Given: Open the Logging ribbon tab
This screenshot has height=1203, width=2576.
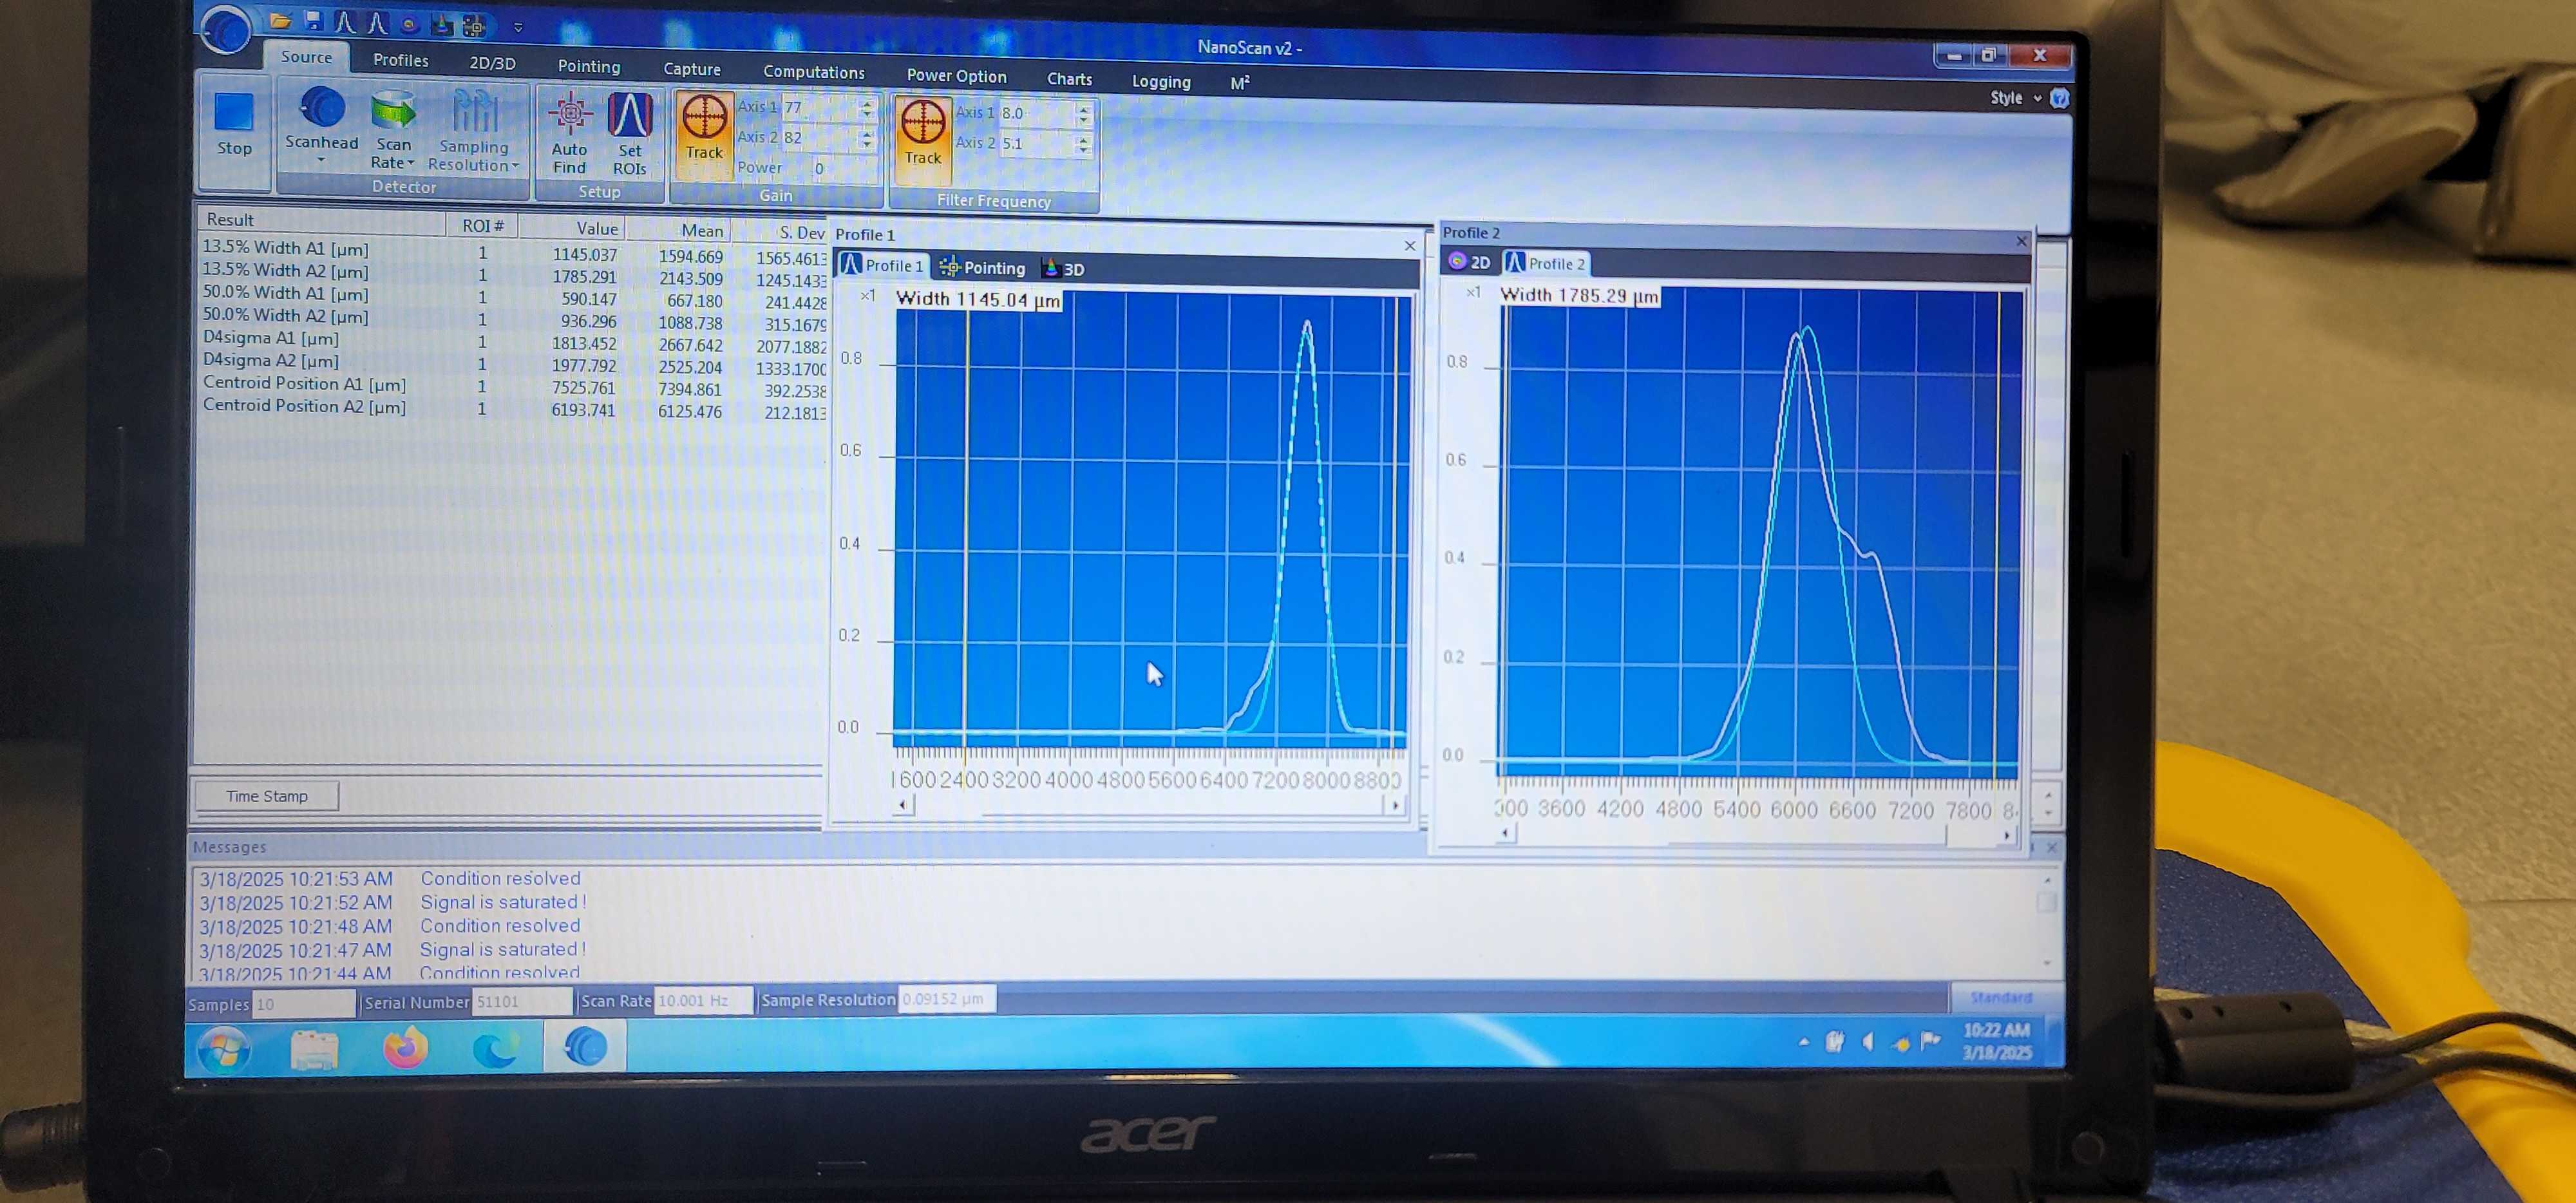Looking at the screenshot, I should click(1161, 82).
